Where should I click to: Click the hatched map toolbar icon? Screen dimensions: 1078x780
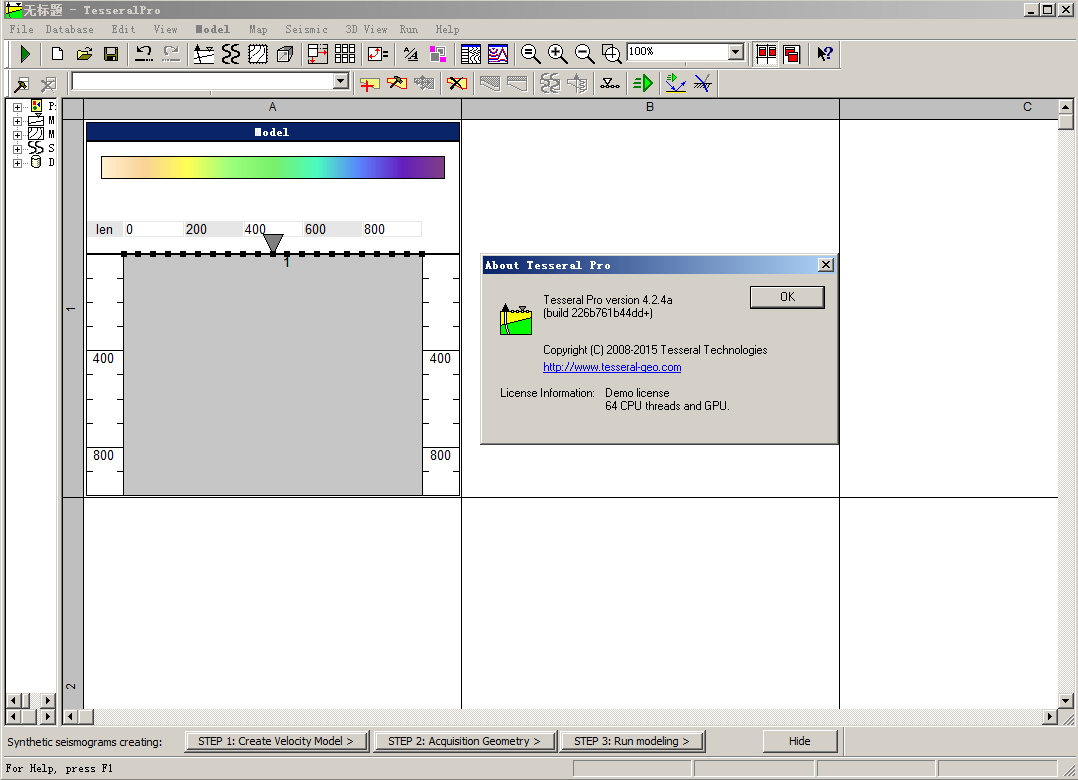click(x=258, y=54)
